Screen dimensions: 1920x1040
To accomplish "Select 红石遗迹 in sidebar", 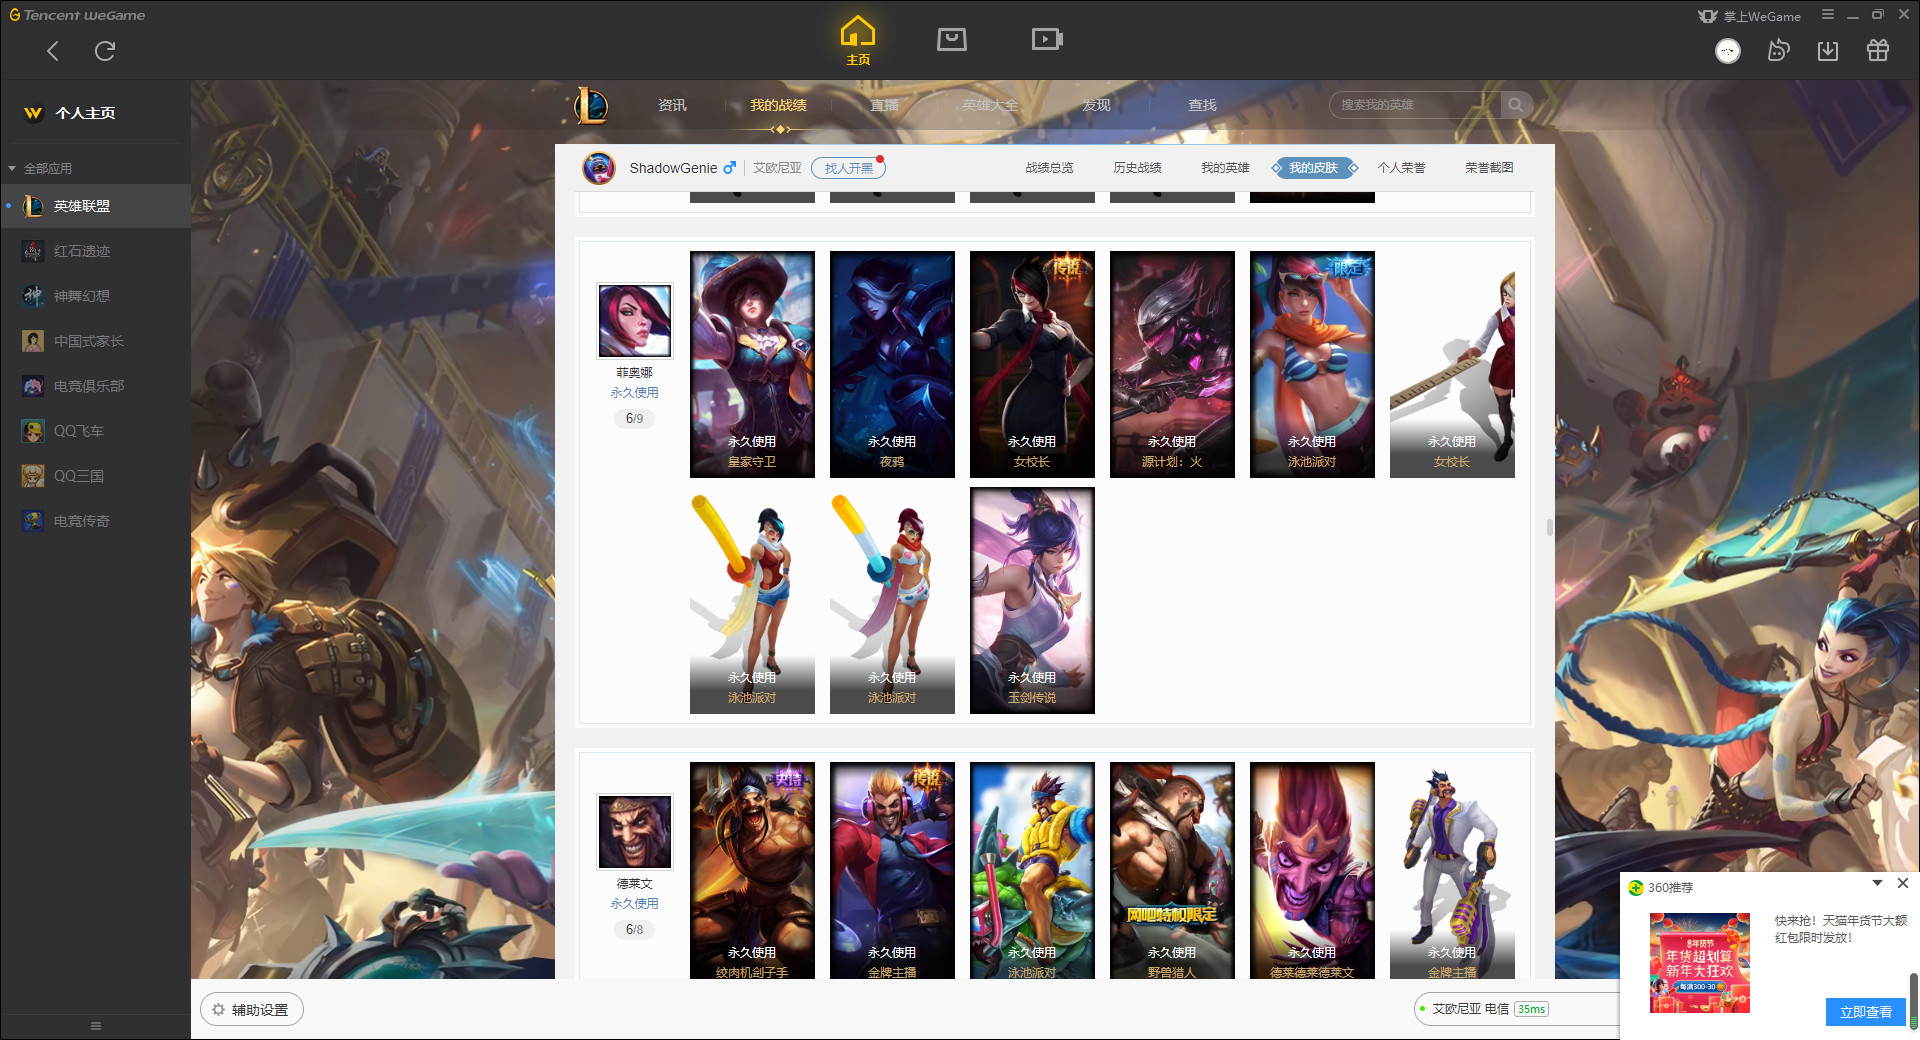I will tap(95, 251).
